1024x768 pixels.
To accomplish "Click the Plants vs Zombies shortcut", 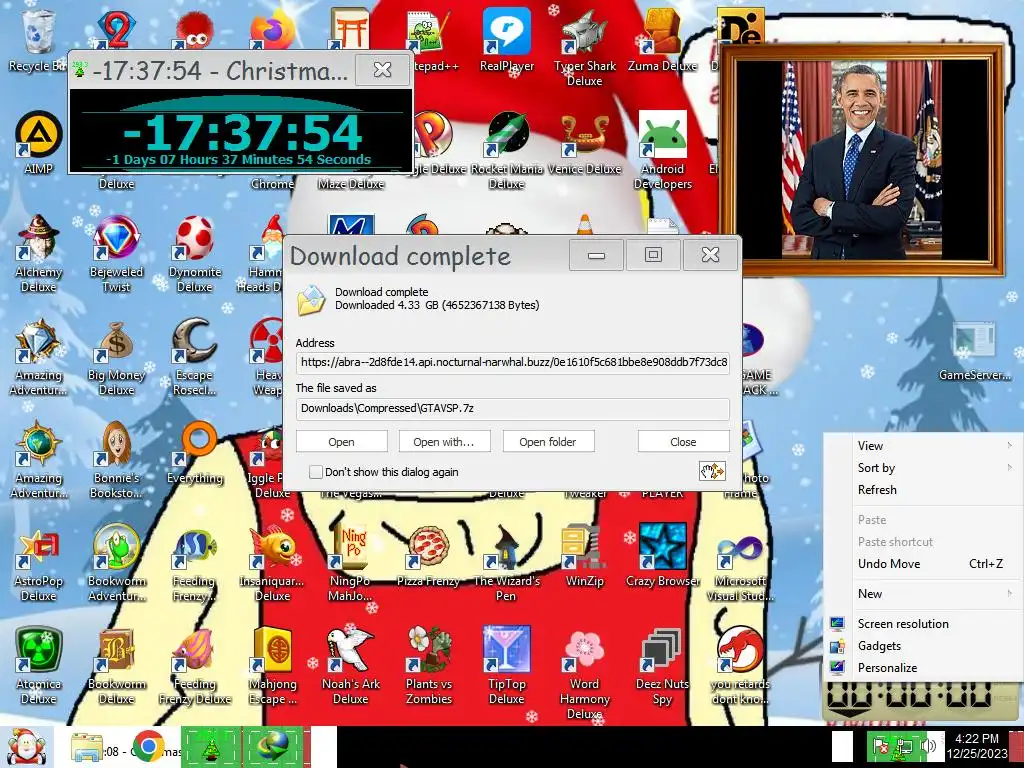I will tap(428, 665).
